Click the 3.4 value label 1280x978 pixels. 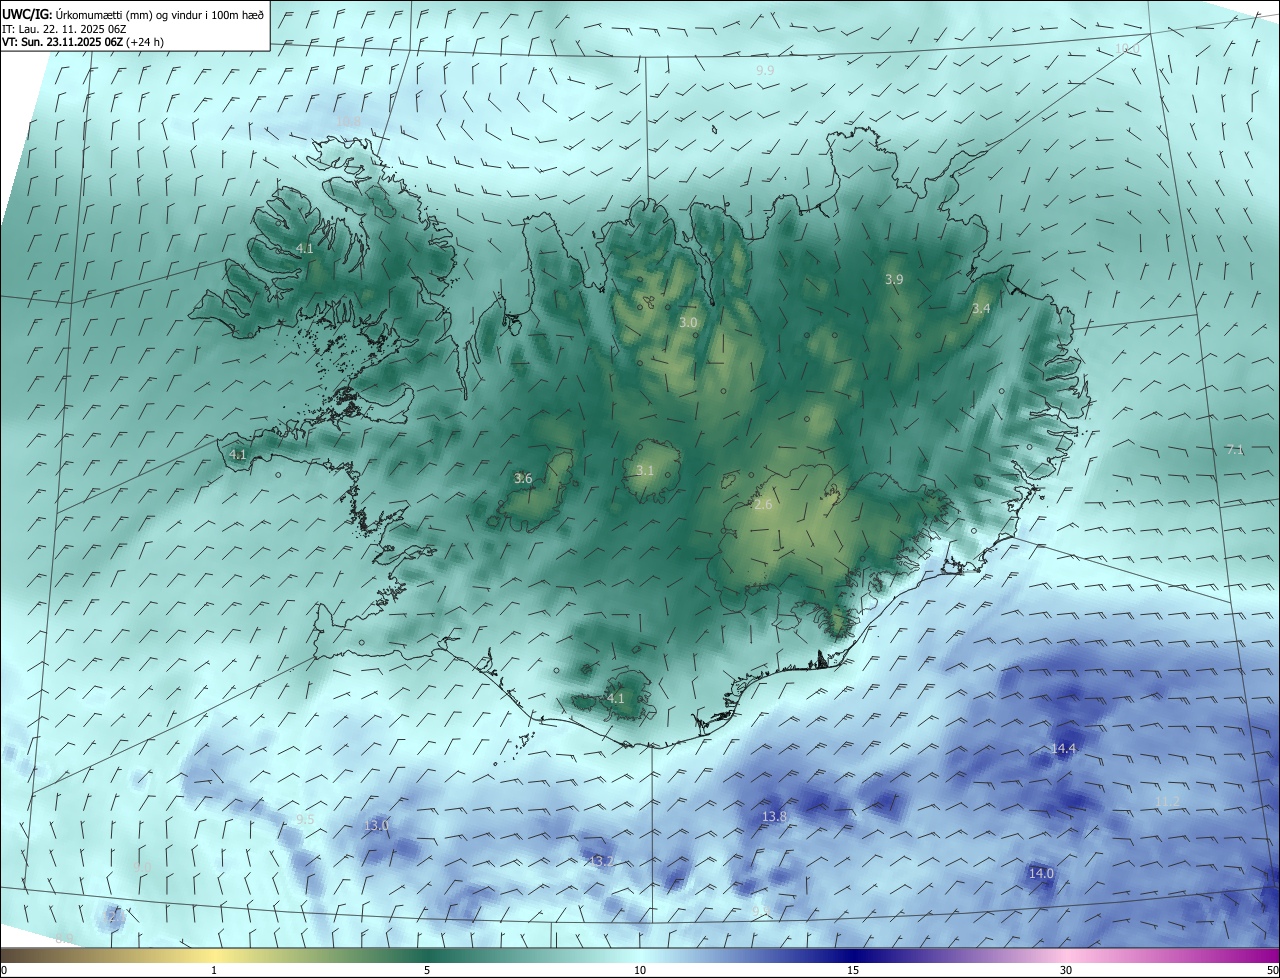981,309
